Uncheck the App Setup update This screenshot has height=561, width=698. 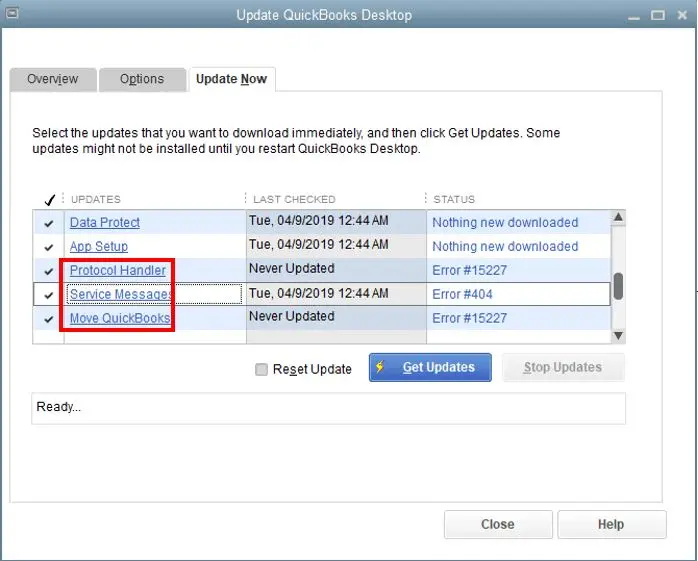tap(49, 247)
